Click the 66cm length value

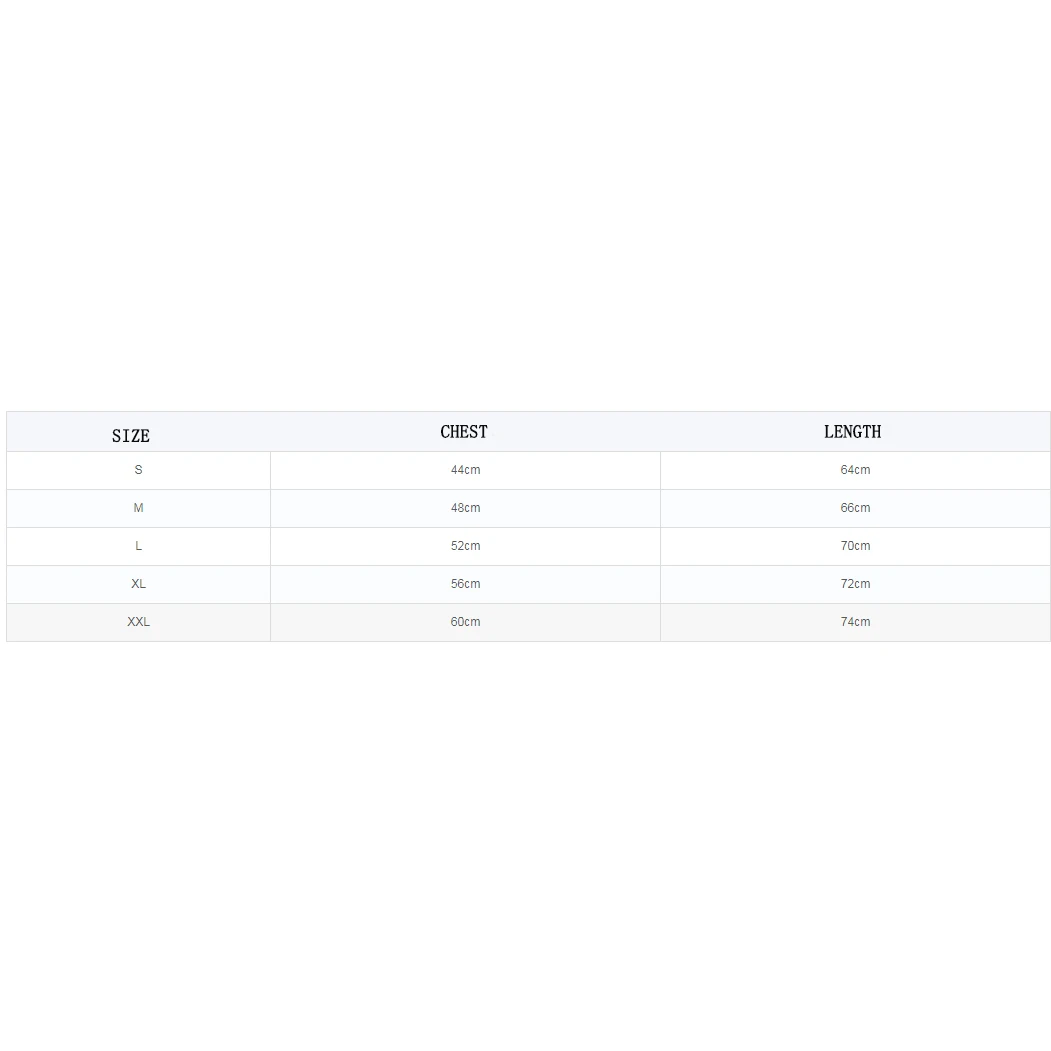point(855,508)
